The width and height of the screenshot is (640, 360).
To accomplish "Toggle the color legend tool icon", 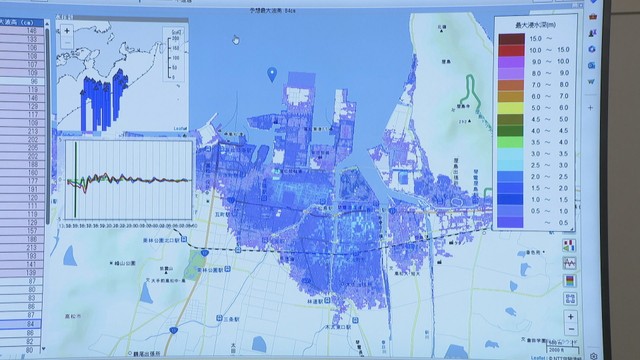I will (x=570, y=281).
